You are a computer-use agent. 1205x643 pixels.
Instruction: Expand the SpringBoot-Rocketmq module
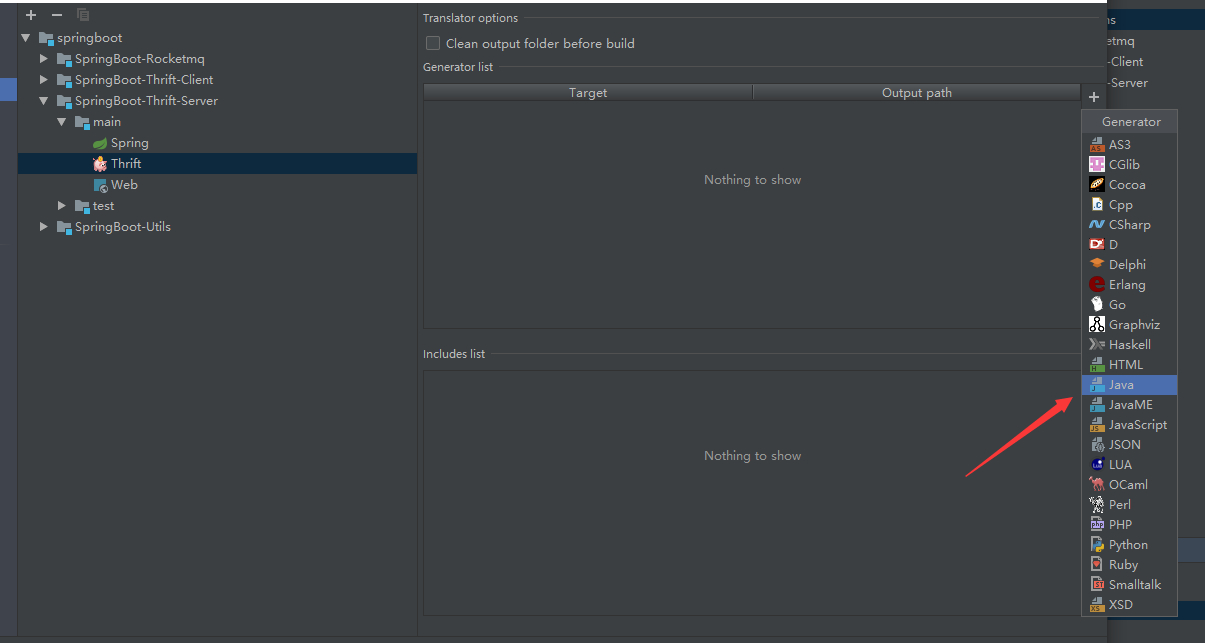pyautogui.click(x=44, y=59)
